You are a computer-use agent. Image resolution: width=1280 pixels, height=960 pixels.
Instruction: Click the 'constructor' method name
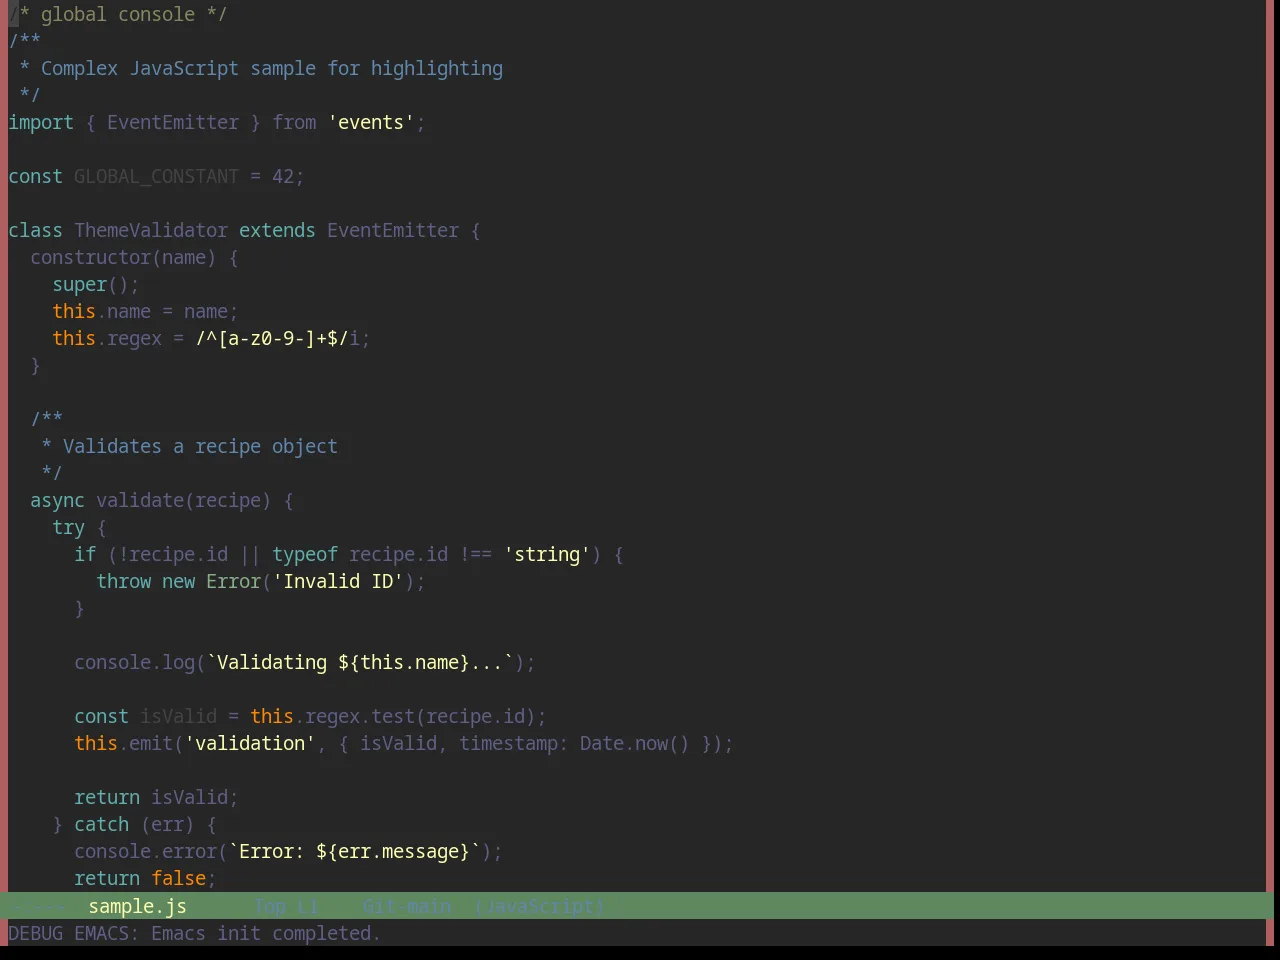[x=90, y=257]
